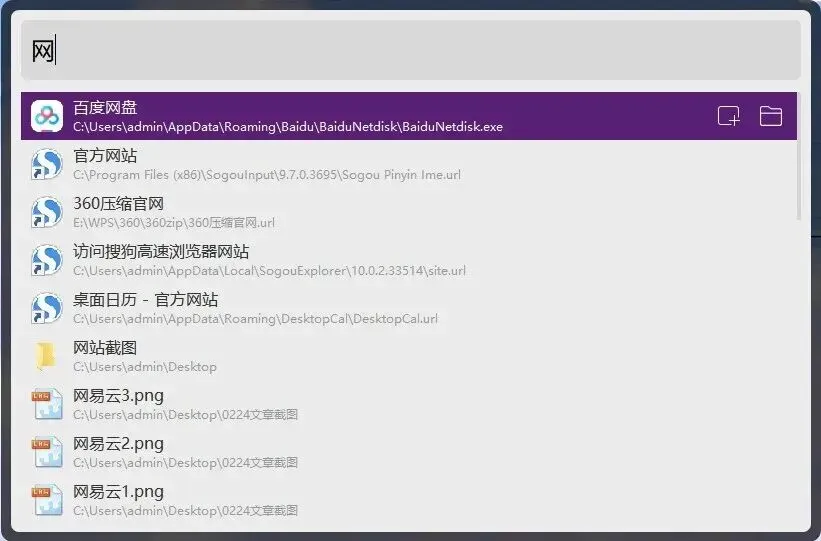Click the window-plus action icon in 百度网盘 row
Screen dimensions: 821x541
point(729,116)
